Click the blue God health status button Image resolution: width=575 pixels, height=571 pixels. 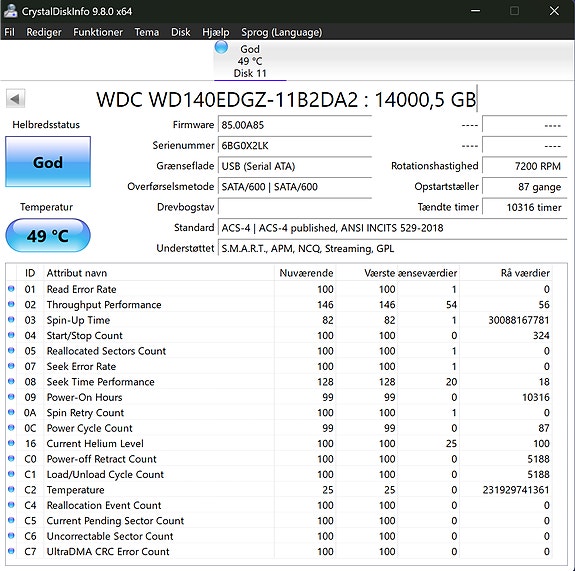point(48,162)
